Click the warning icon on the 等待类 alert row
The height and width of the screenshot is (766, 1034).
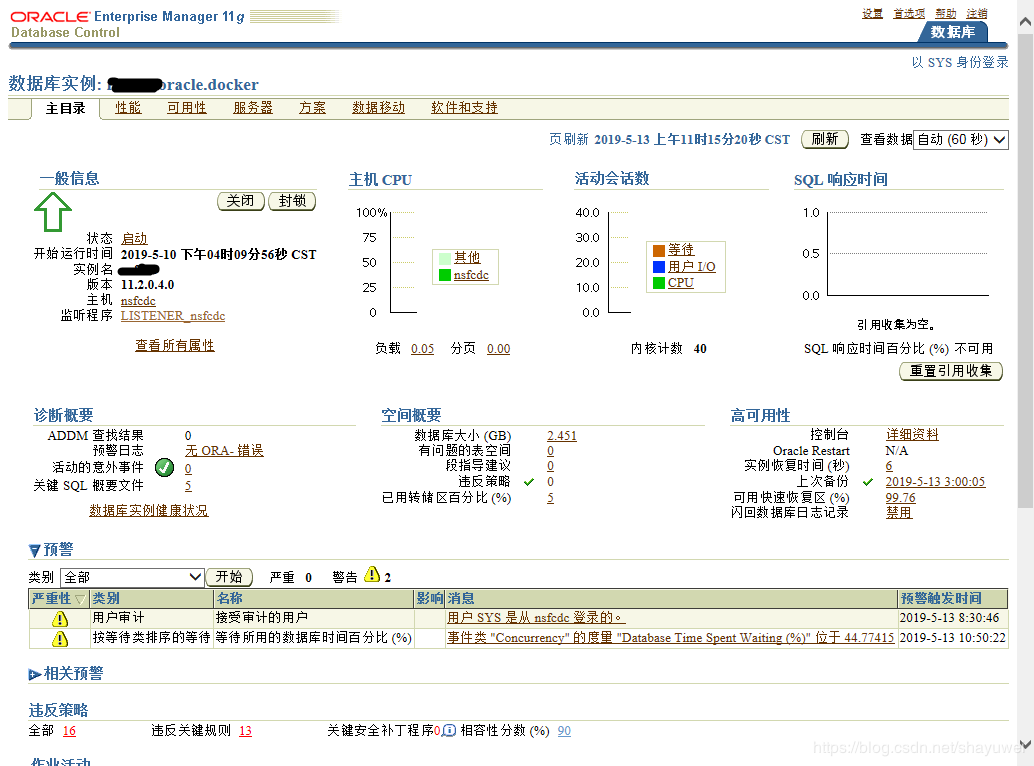(59, 637)
